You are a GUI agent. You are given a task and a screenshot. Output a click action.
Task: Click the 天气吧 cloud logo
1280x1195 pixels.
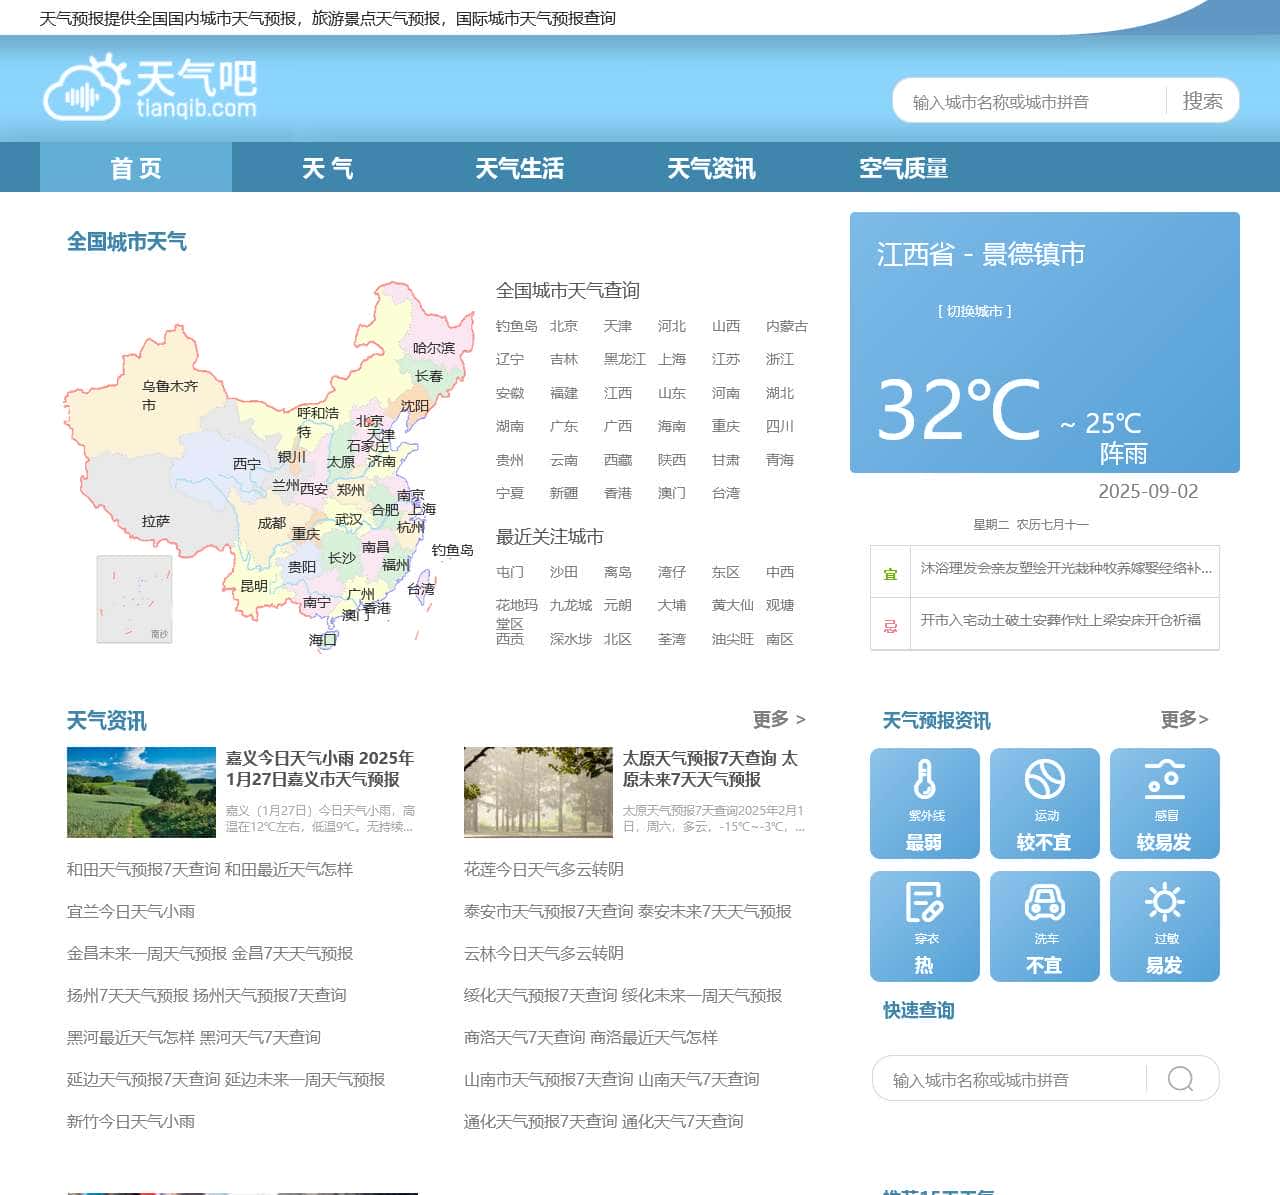150,88
